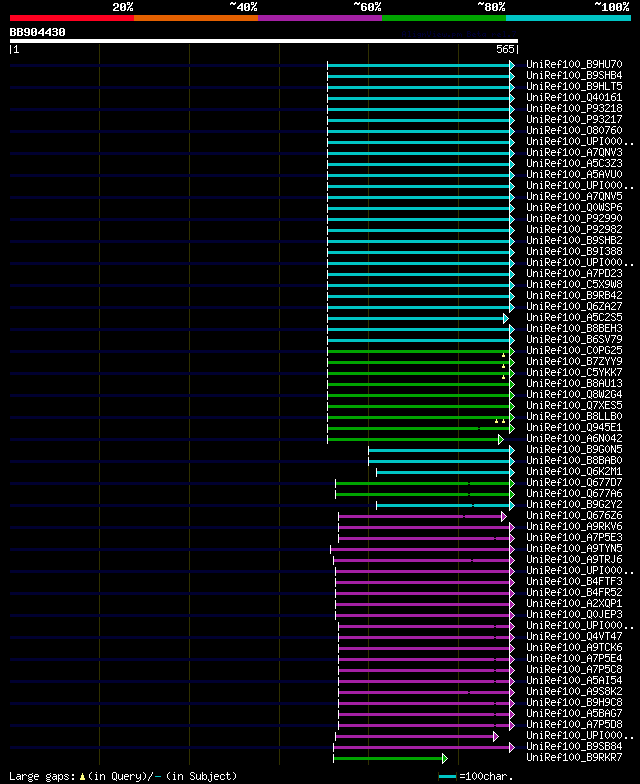The height and width of the screenshot is (784, 640).
Task: Select the UniRef100_C5X9W8 label
Action: point(574,284)
